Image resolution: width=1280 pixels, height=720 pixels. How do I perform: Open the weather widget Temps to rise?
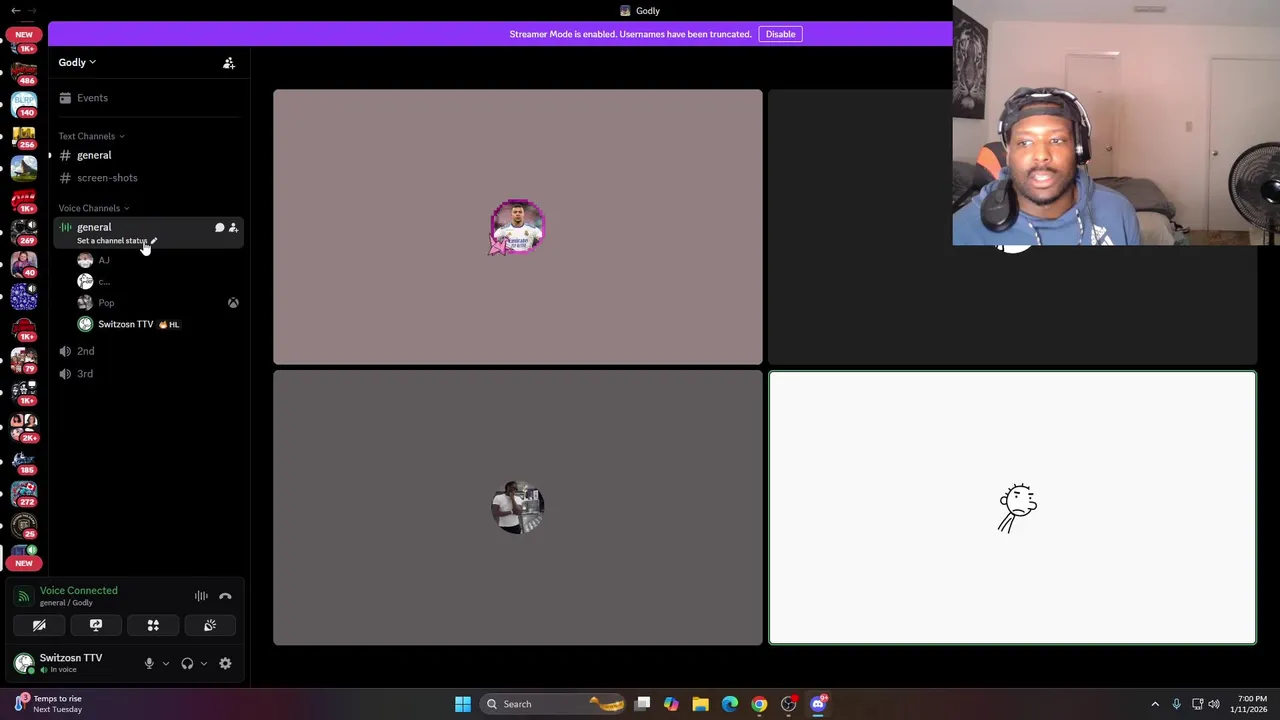47,704
